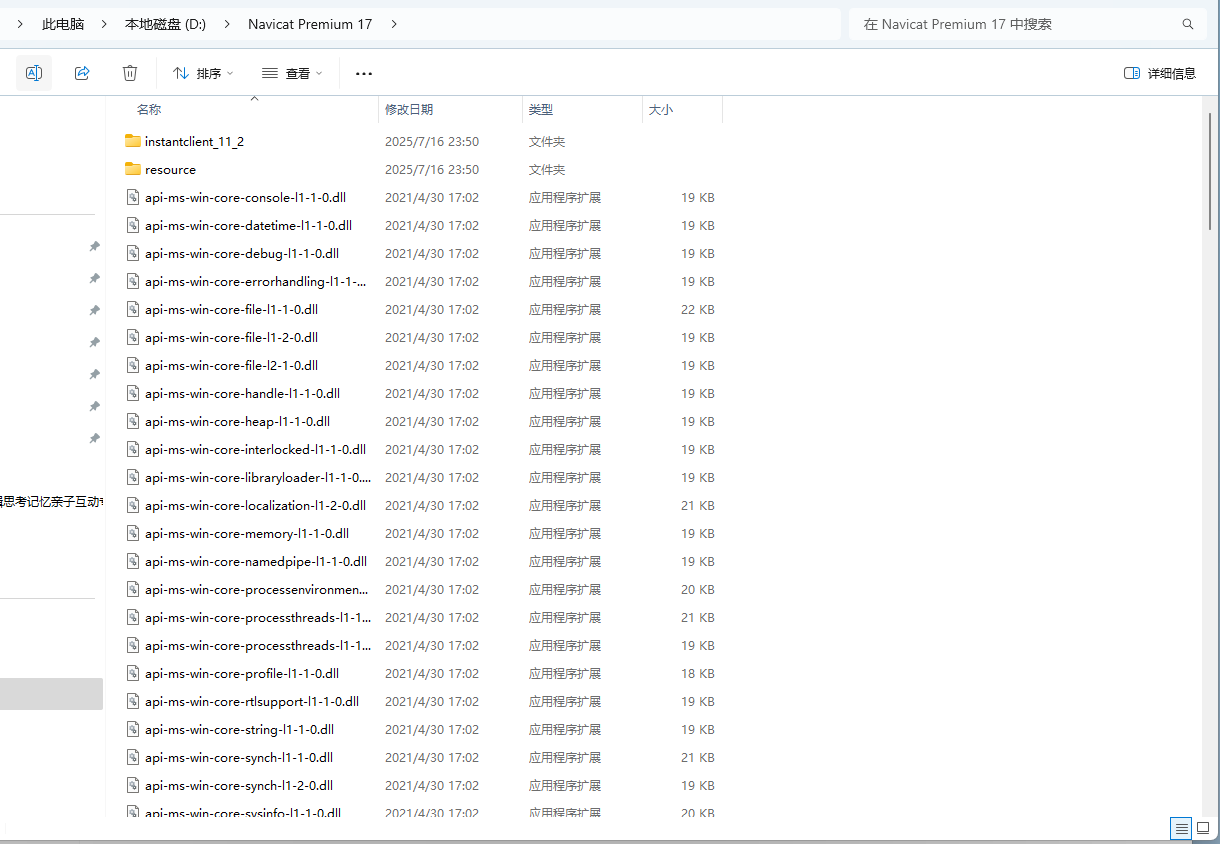The height and width of the screenshot is (844, 1220).
Task: Click the highlighted item in navigation pane
Action: pyautogui.click(x=51, y=694)
